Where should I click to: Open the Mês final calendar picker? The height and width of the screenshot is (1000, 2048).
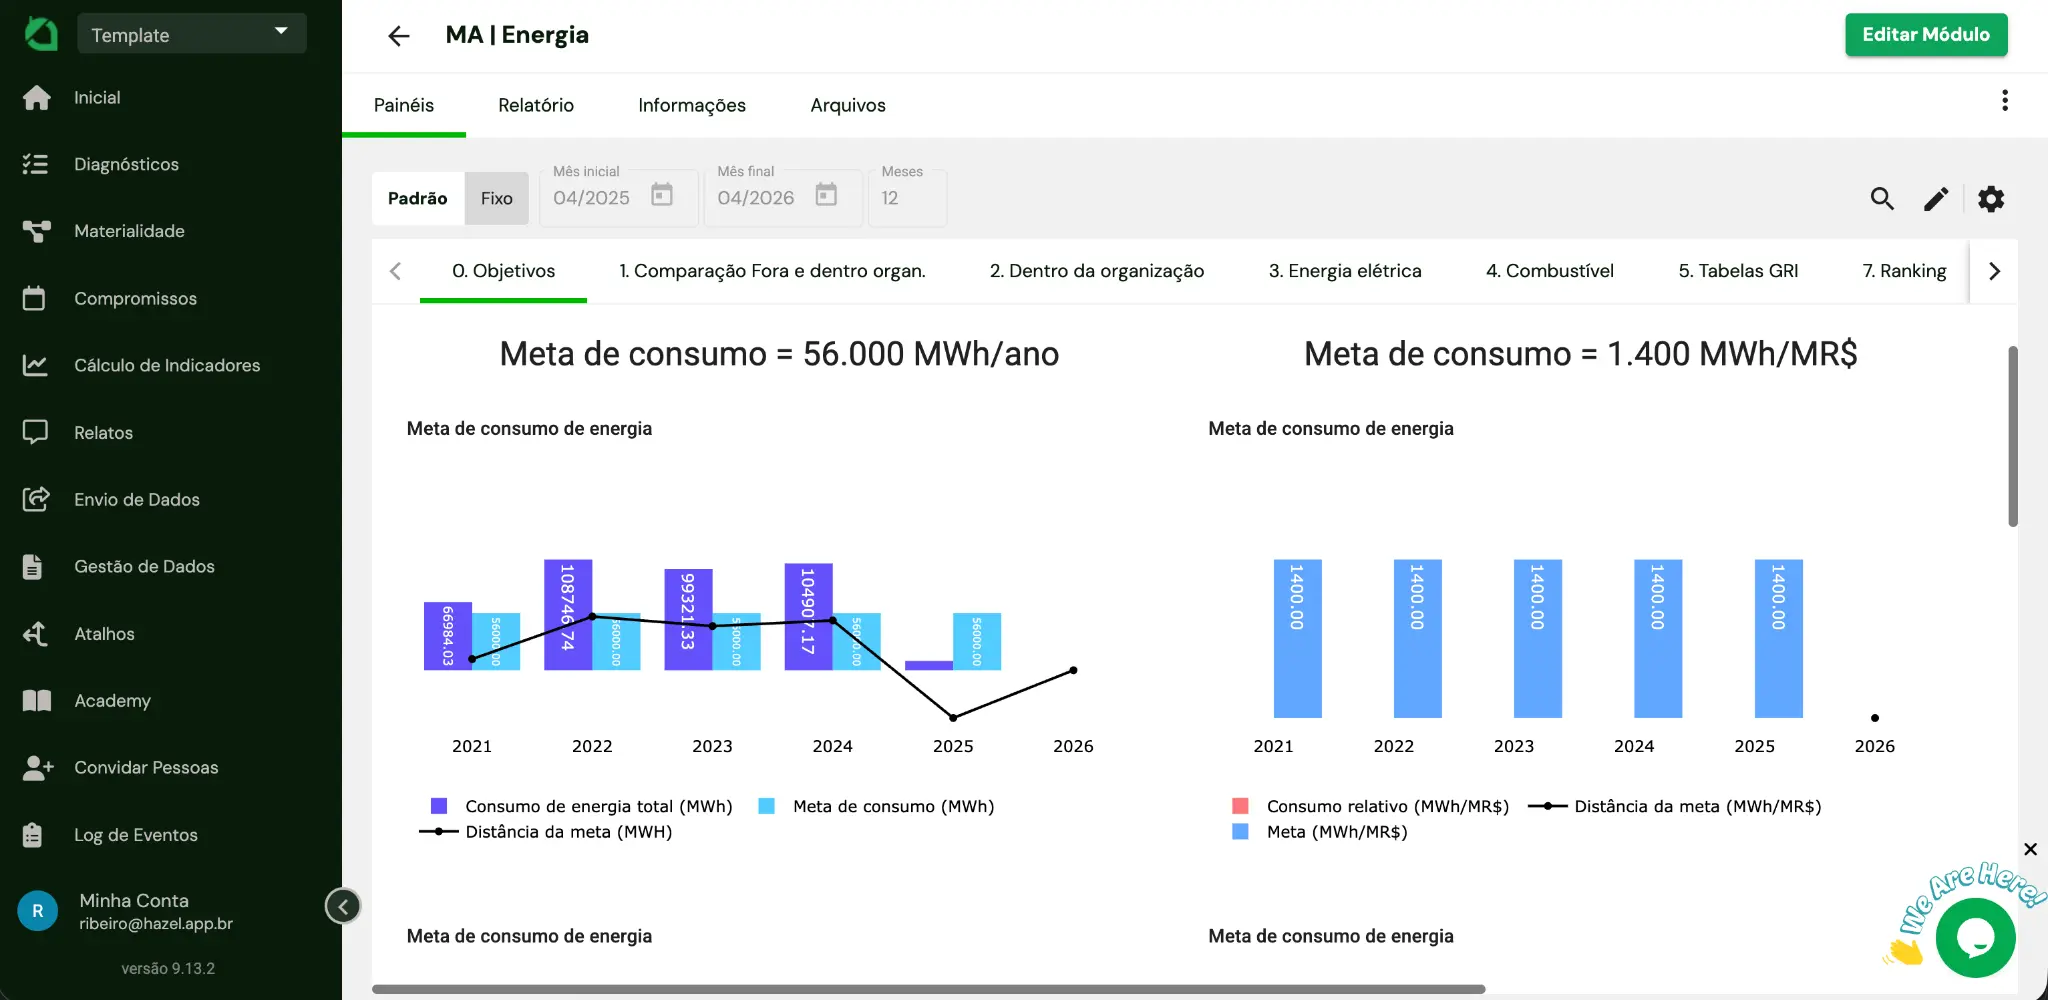click(826, 195)
